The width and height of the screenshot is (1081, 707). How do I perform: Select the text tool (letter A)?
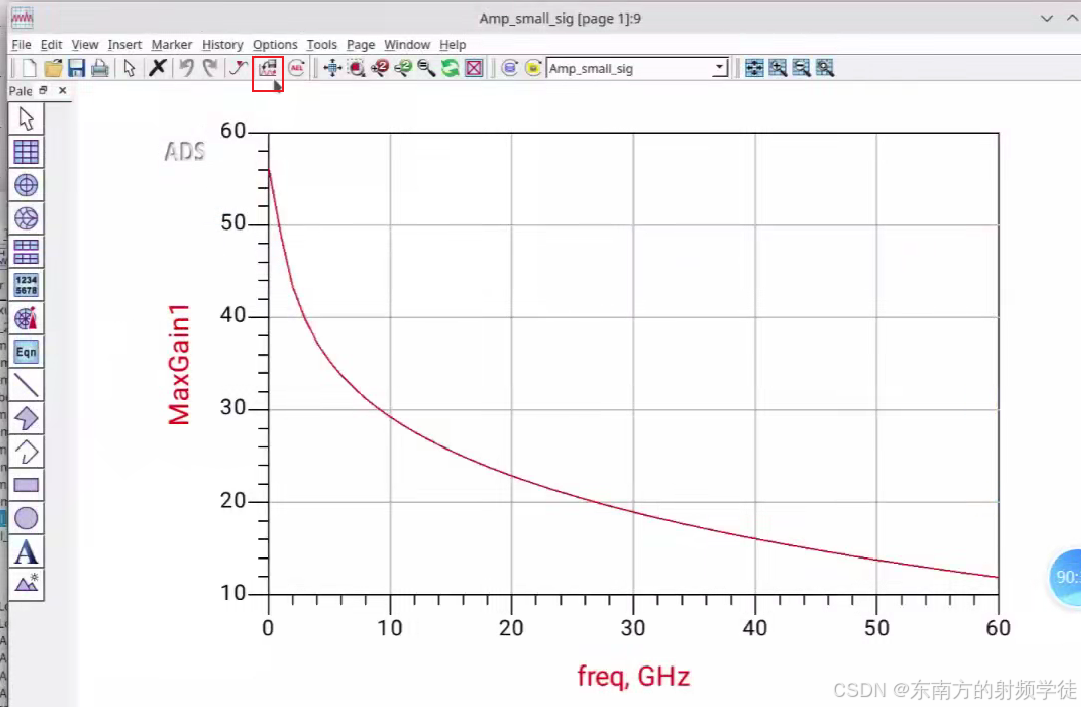pos(26,551)
